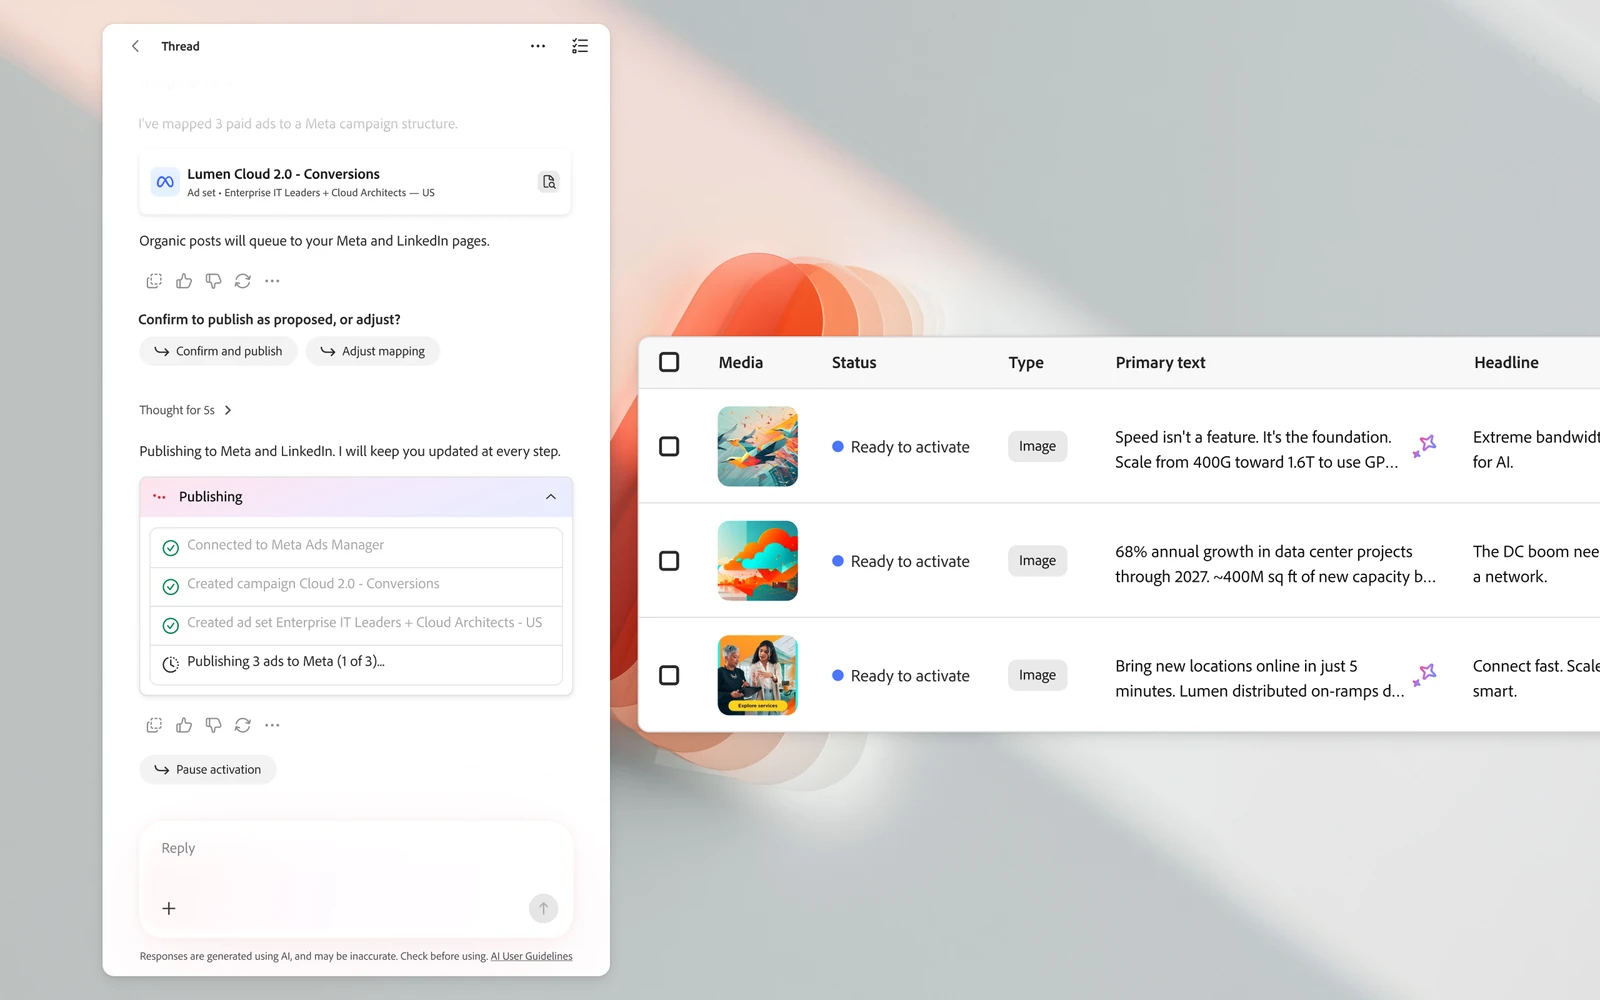The image size is (1600, 1000).
Task: Click Ready to activate status in 68% growth row
Action: click(901, 561)
